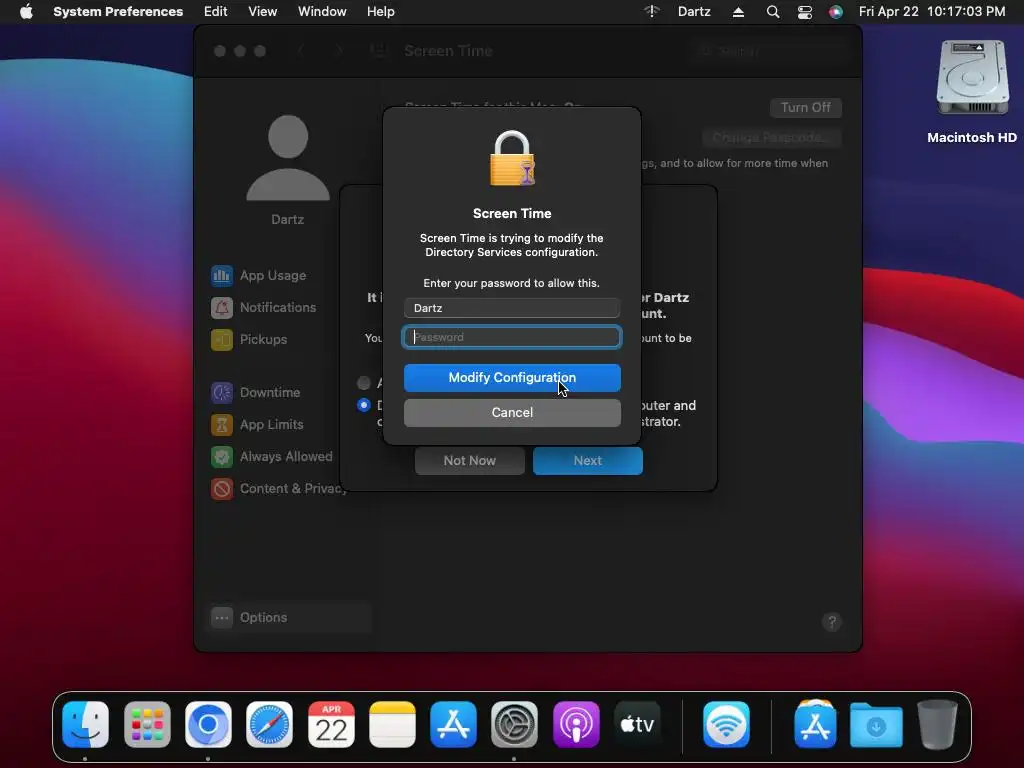Click the Turn Off button
Viewport: 1024px width, 768px height.
(x=806, y=108)
